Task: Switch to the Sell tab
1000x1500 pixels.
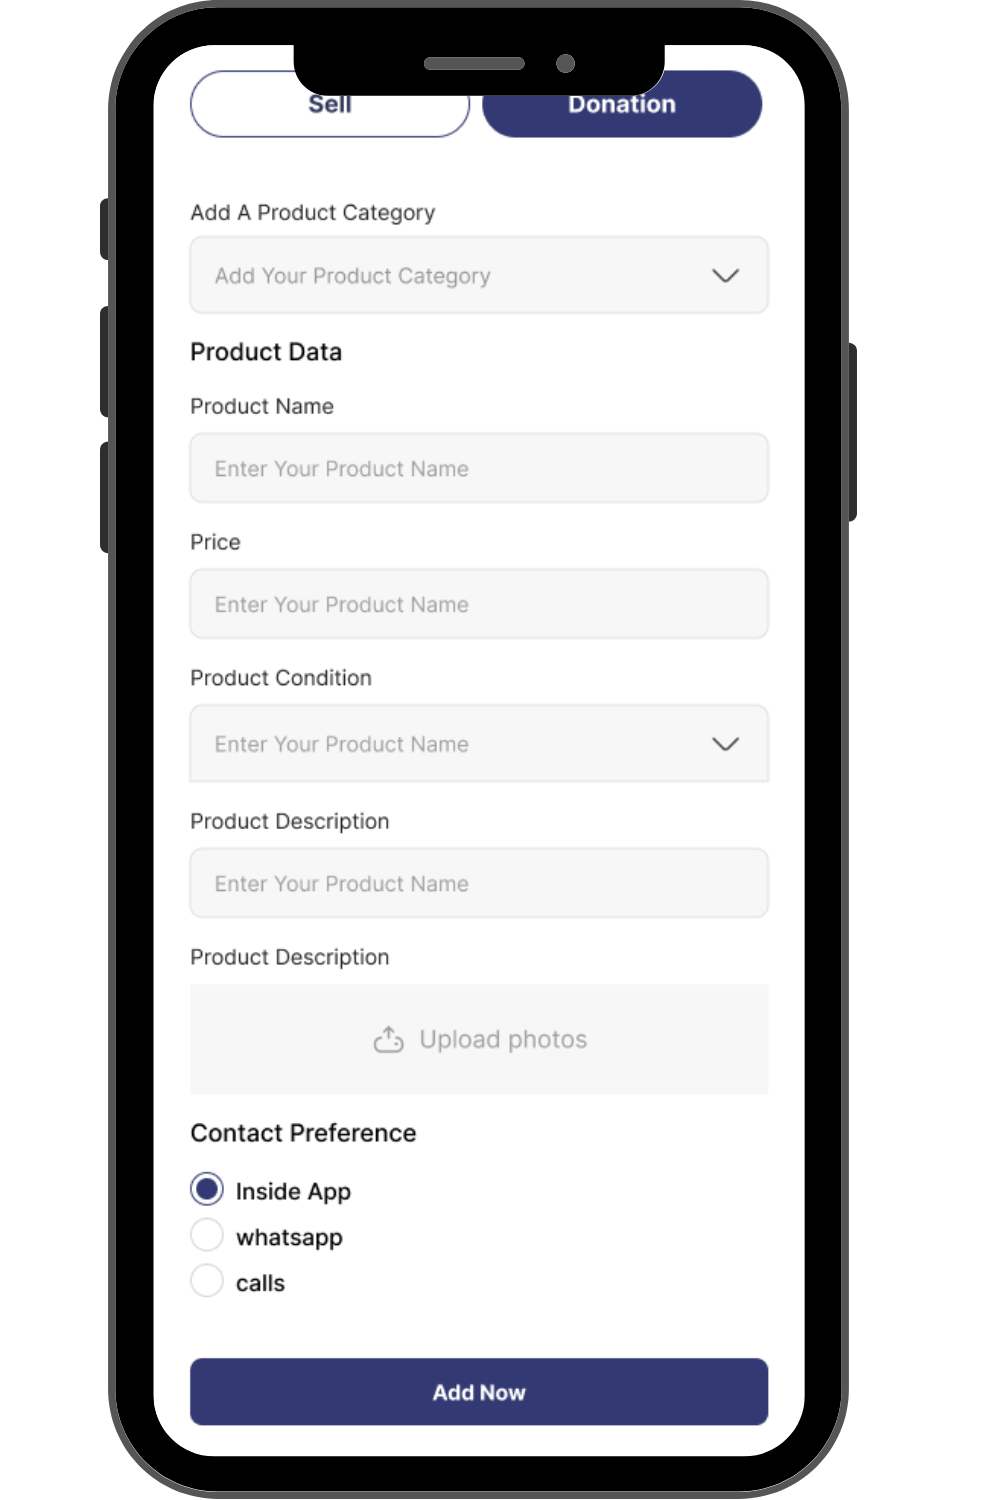Action: 330,104
